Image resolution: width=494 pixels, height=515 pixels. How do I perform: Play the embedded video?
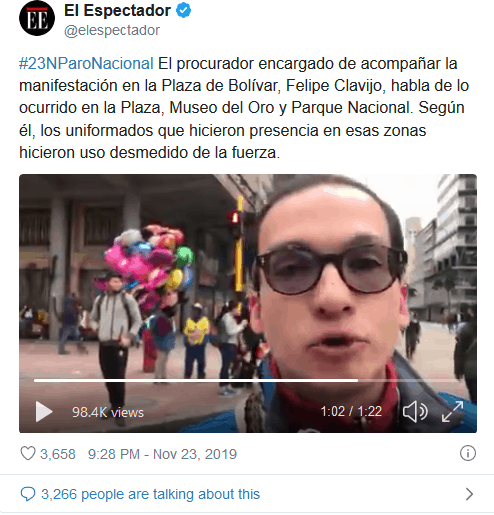point(44,412)
